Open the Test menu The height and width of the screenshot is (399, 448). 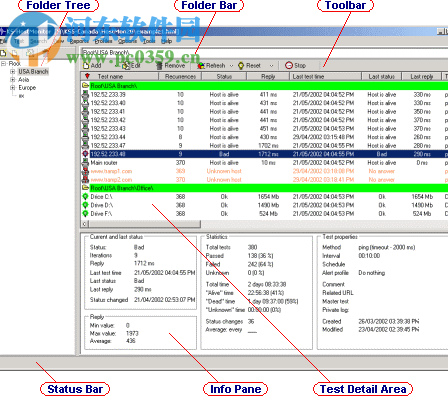[19, 41]
